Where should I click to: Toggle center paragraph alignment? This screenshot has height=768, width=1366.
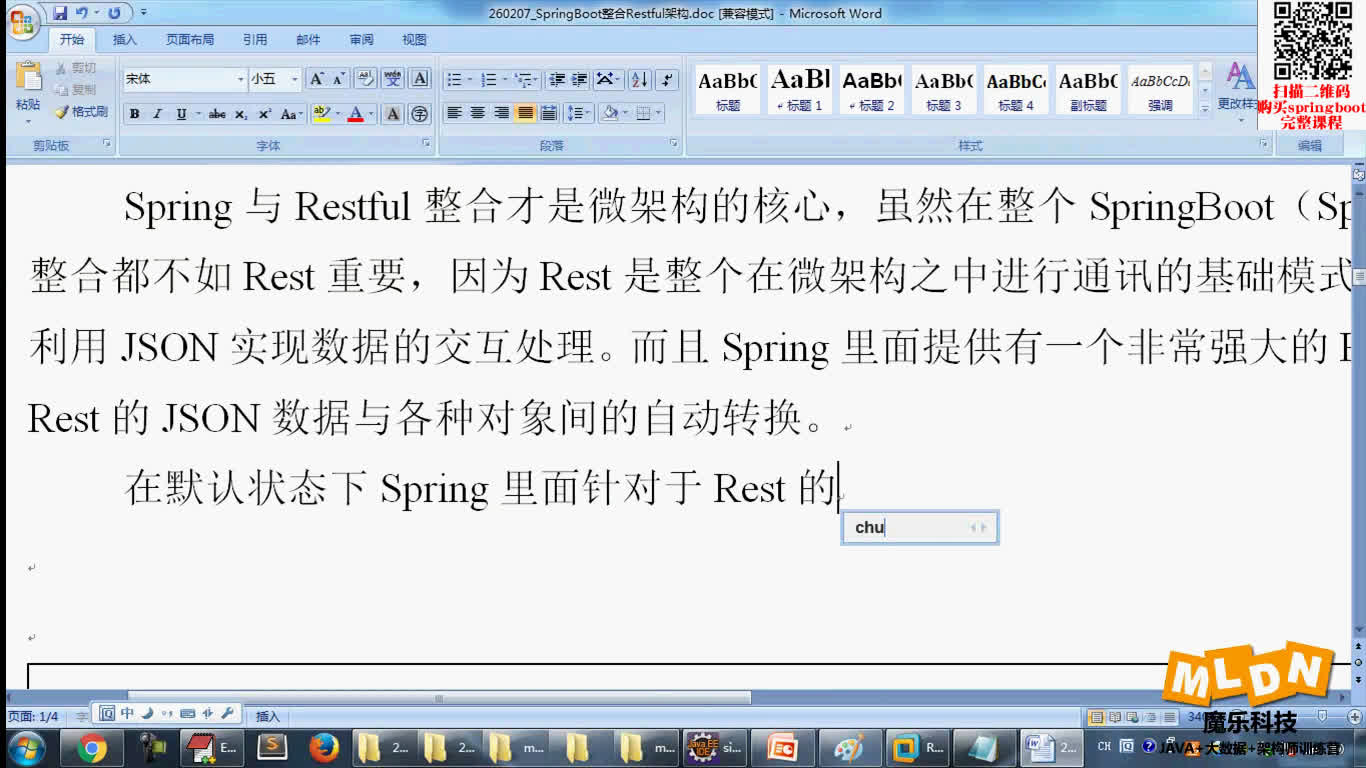[x=477, y=113]
